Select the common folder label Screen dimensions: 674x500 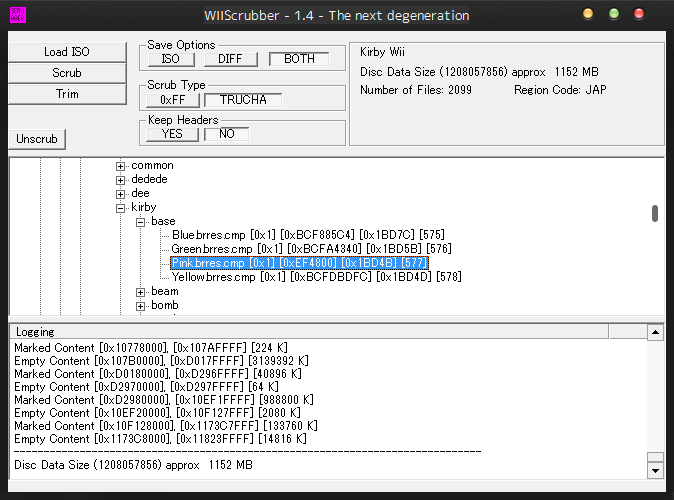(153, 166)
